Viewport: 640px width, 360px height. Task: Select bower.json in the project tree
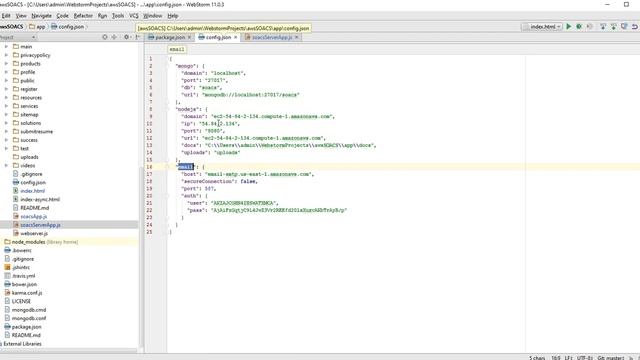point(24,284)
